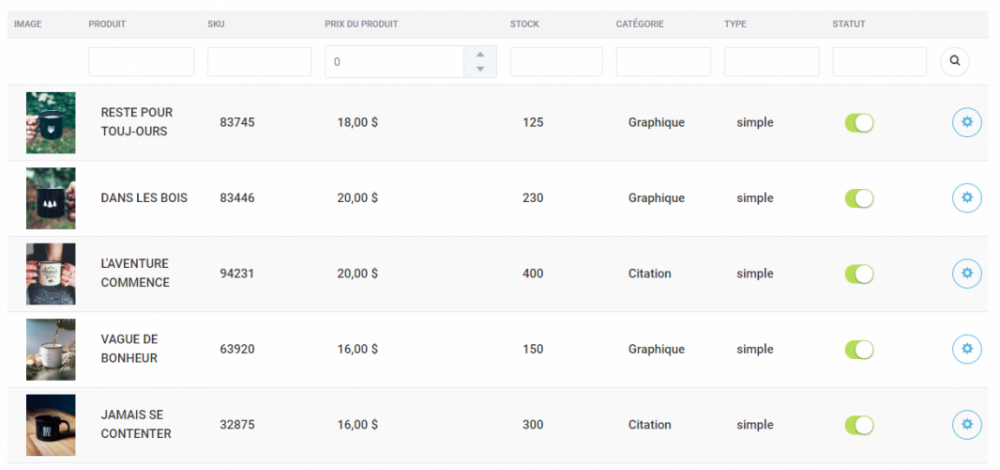
Task: Click price of DANS LES BOIS
Action: pos(358,198)
